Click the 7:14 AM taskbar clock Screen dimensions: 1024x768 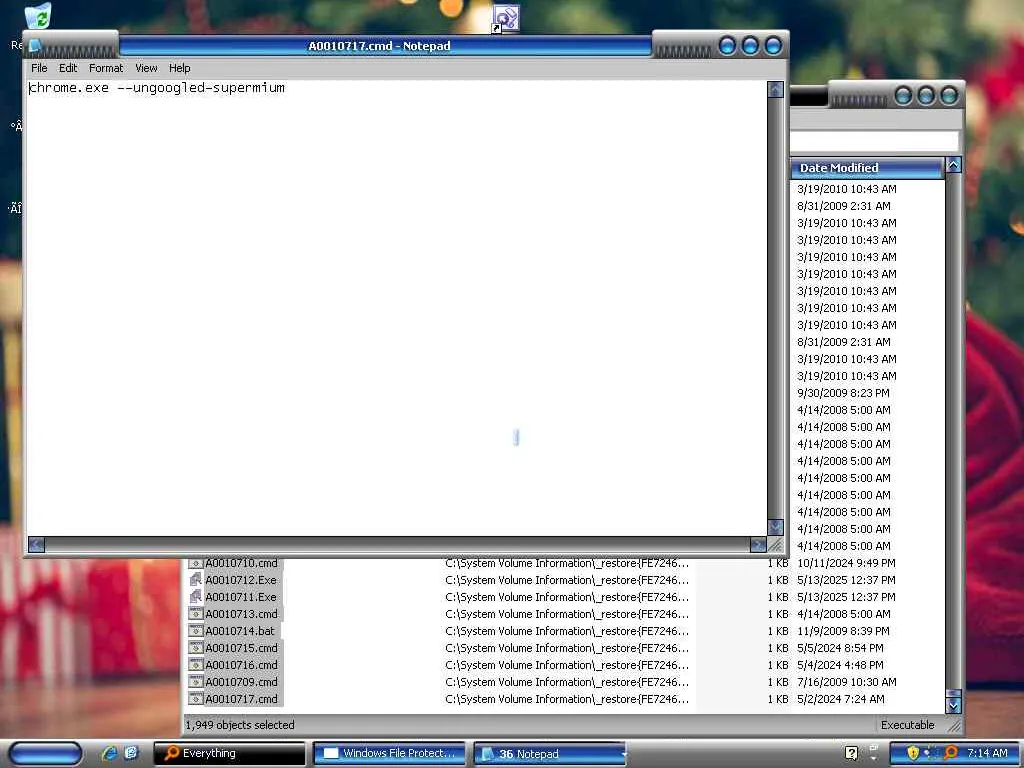987,753
